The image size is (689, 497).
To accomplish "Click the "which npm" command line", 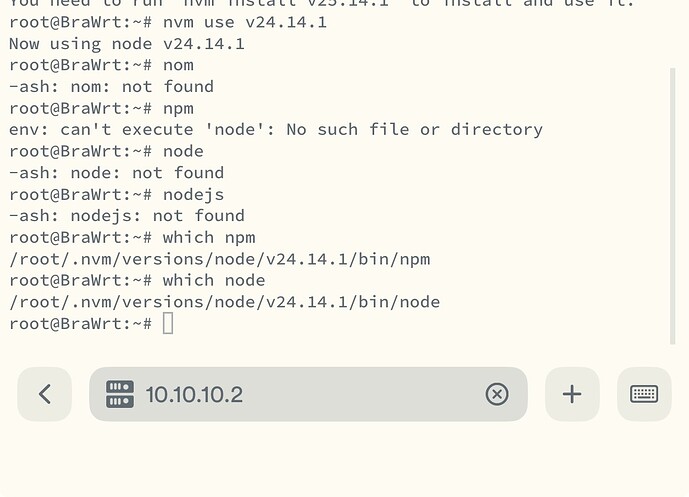I will tap(132, 237).
